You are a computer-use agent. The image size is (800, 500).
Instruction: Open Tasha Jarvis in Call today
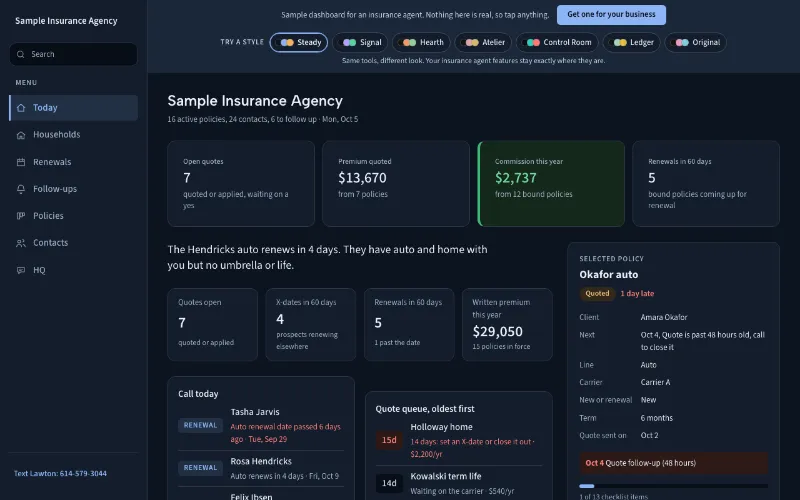(x=261, y=426)
